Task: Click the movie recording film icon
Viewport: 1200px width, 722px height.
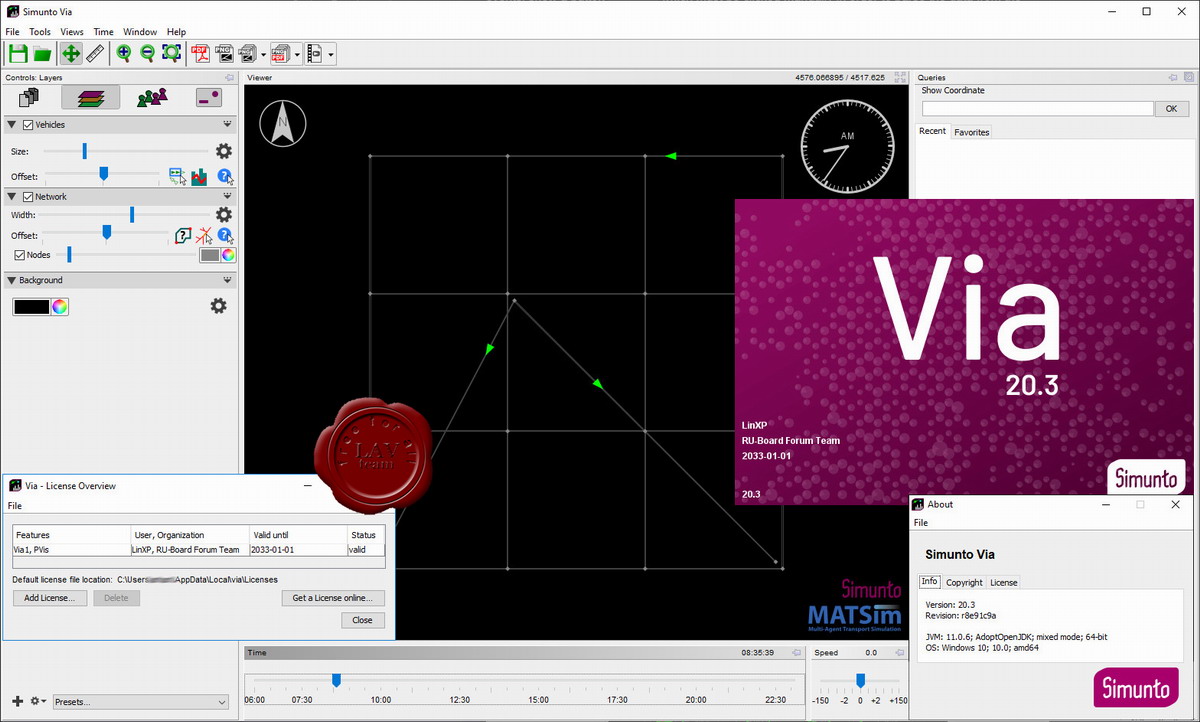Action: click(315, 54)
